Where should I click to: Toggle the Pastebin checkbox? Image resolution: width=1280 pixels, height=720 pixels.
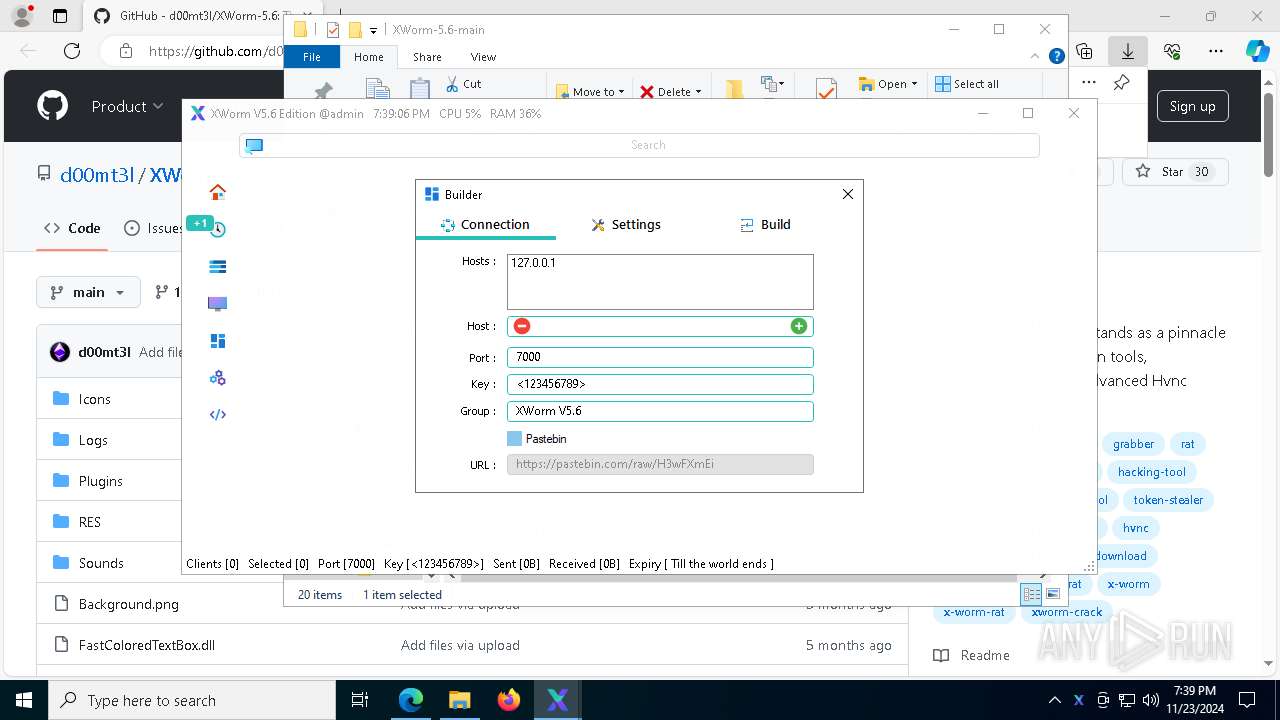tap(514, 438)
